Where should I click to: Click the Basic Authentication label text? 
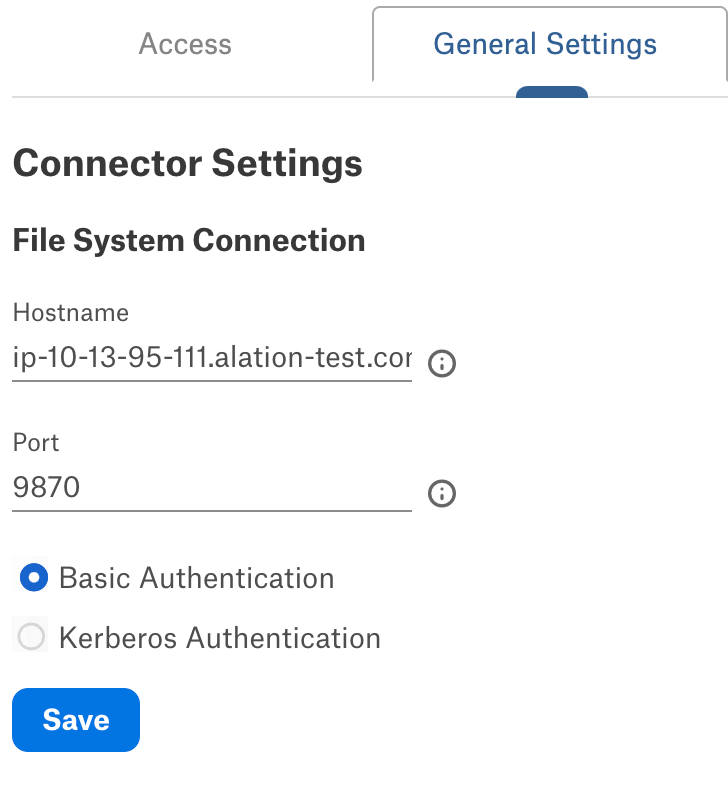[x=197, y=578]
